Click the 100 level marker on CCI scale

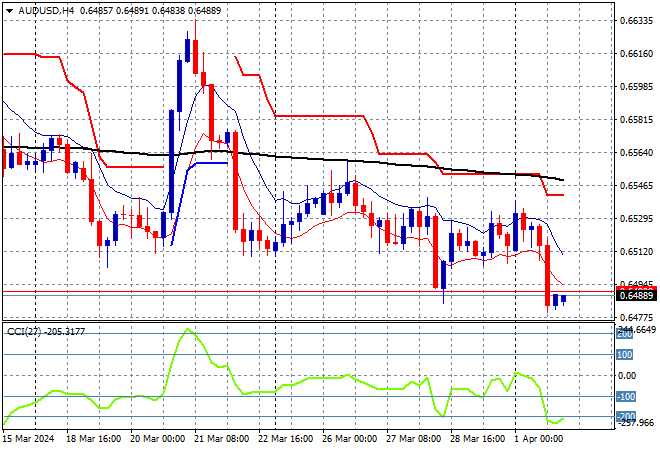(625, 354)
